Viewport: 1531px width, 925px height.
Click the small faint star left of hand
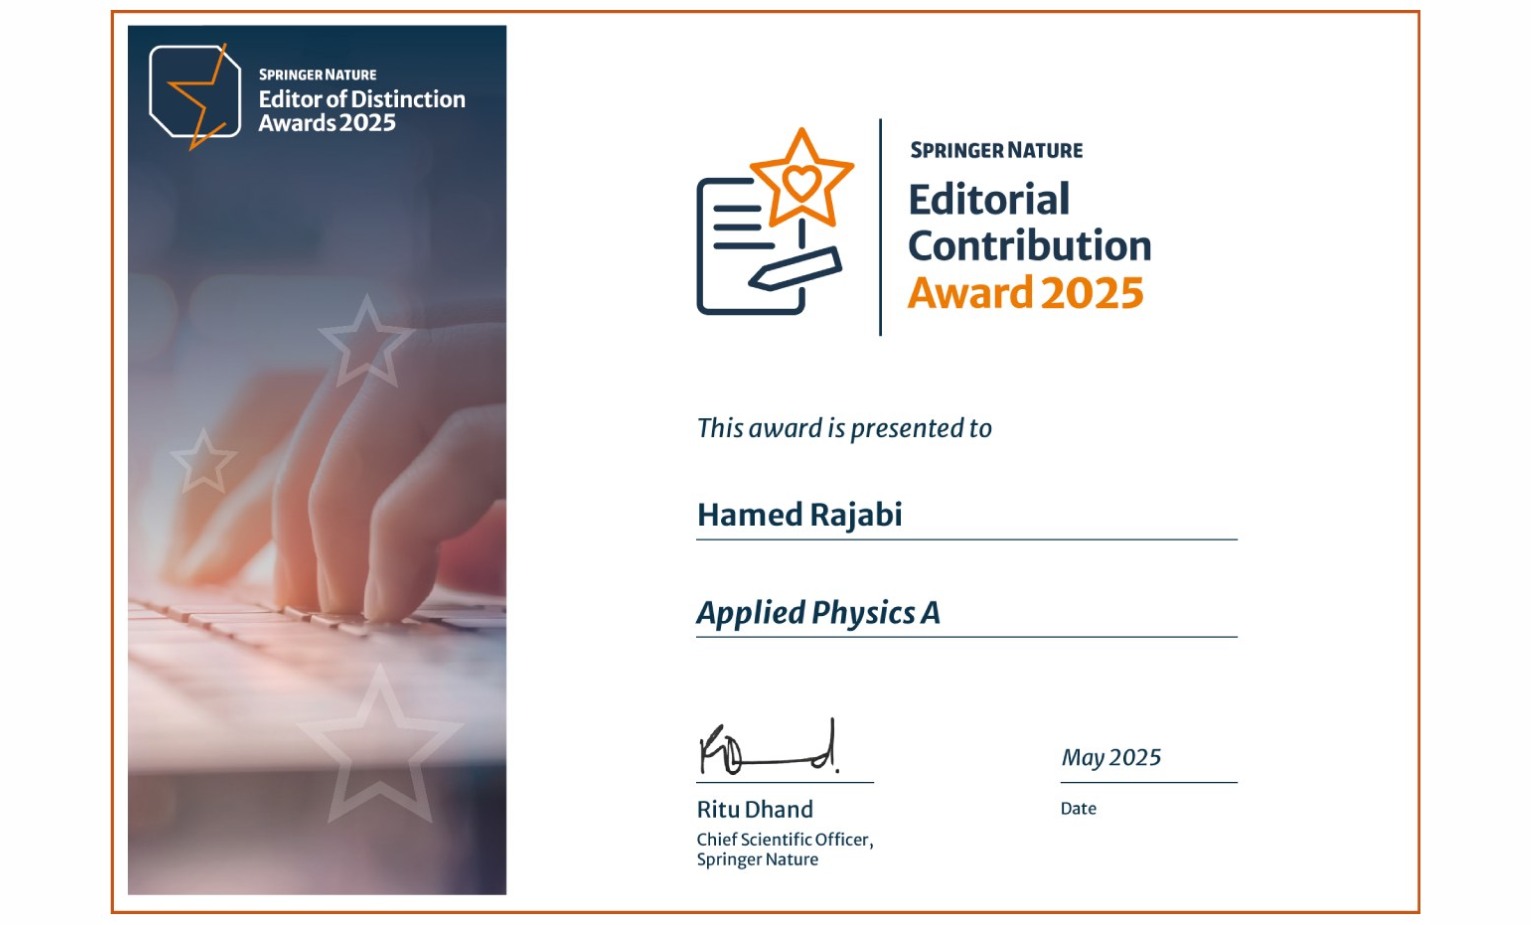coord(203,462)
